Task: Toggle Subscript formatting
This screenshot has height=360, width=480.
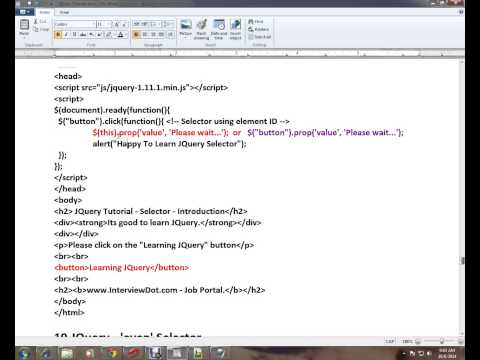Action: coord(91,34)
